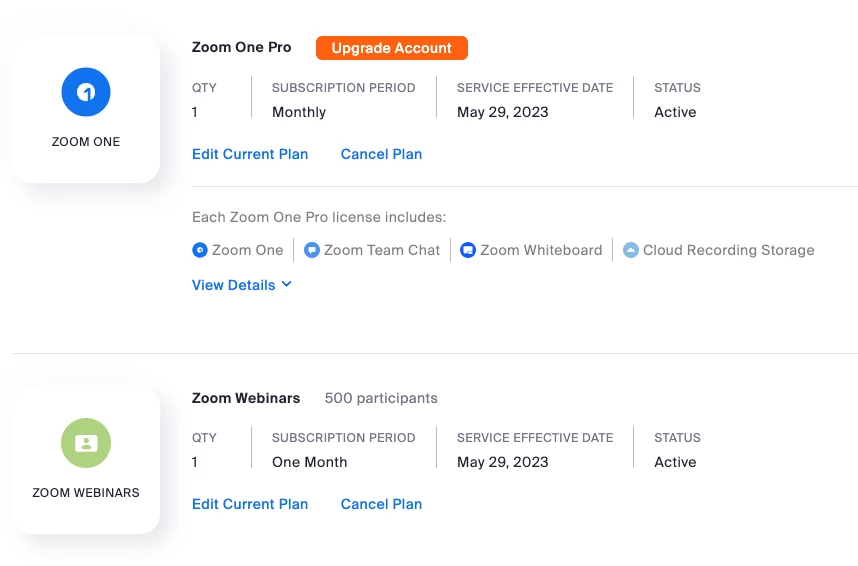The height and width of the screenshot is (566, 858).
Task: Click the green Zoom Webinars logo icon
Action: pyautogui.click(x=86, y=443)
